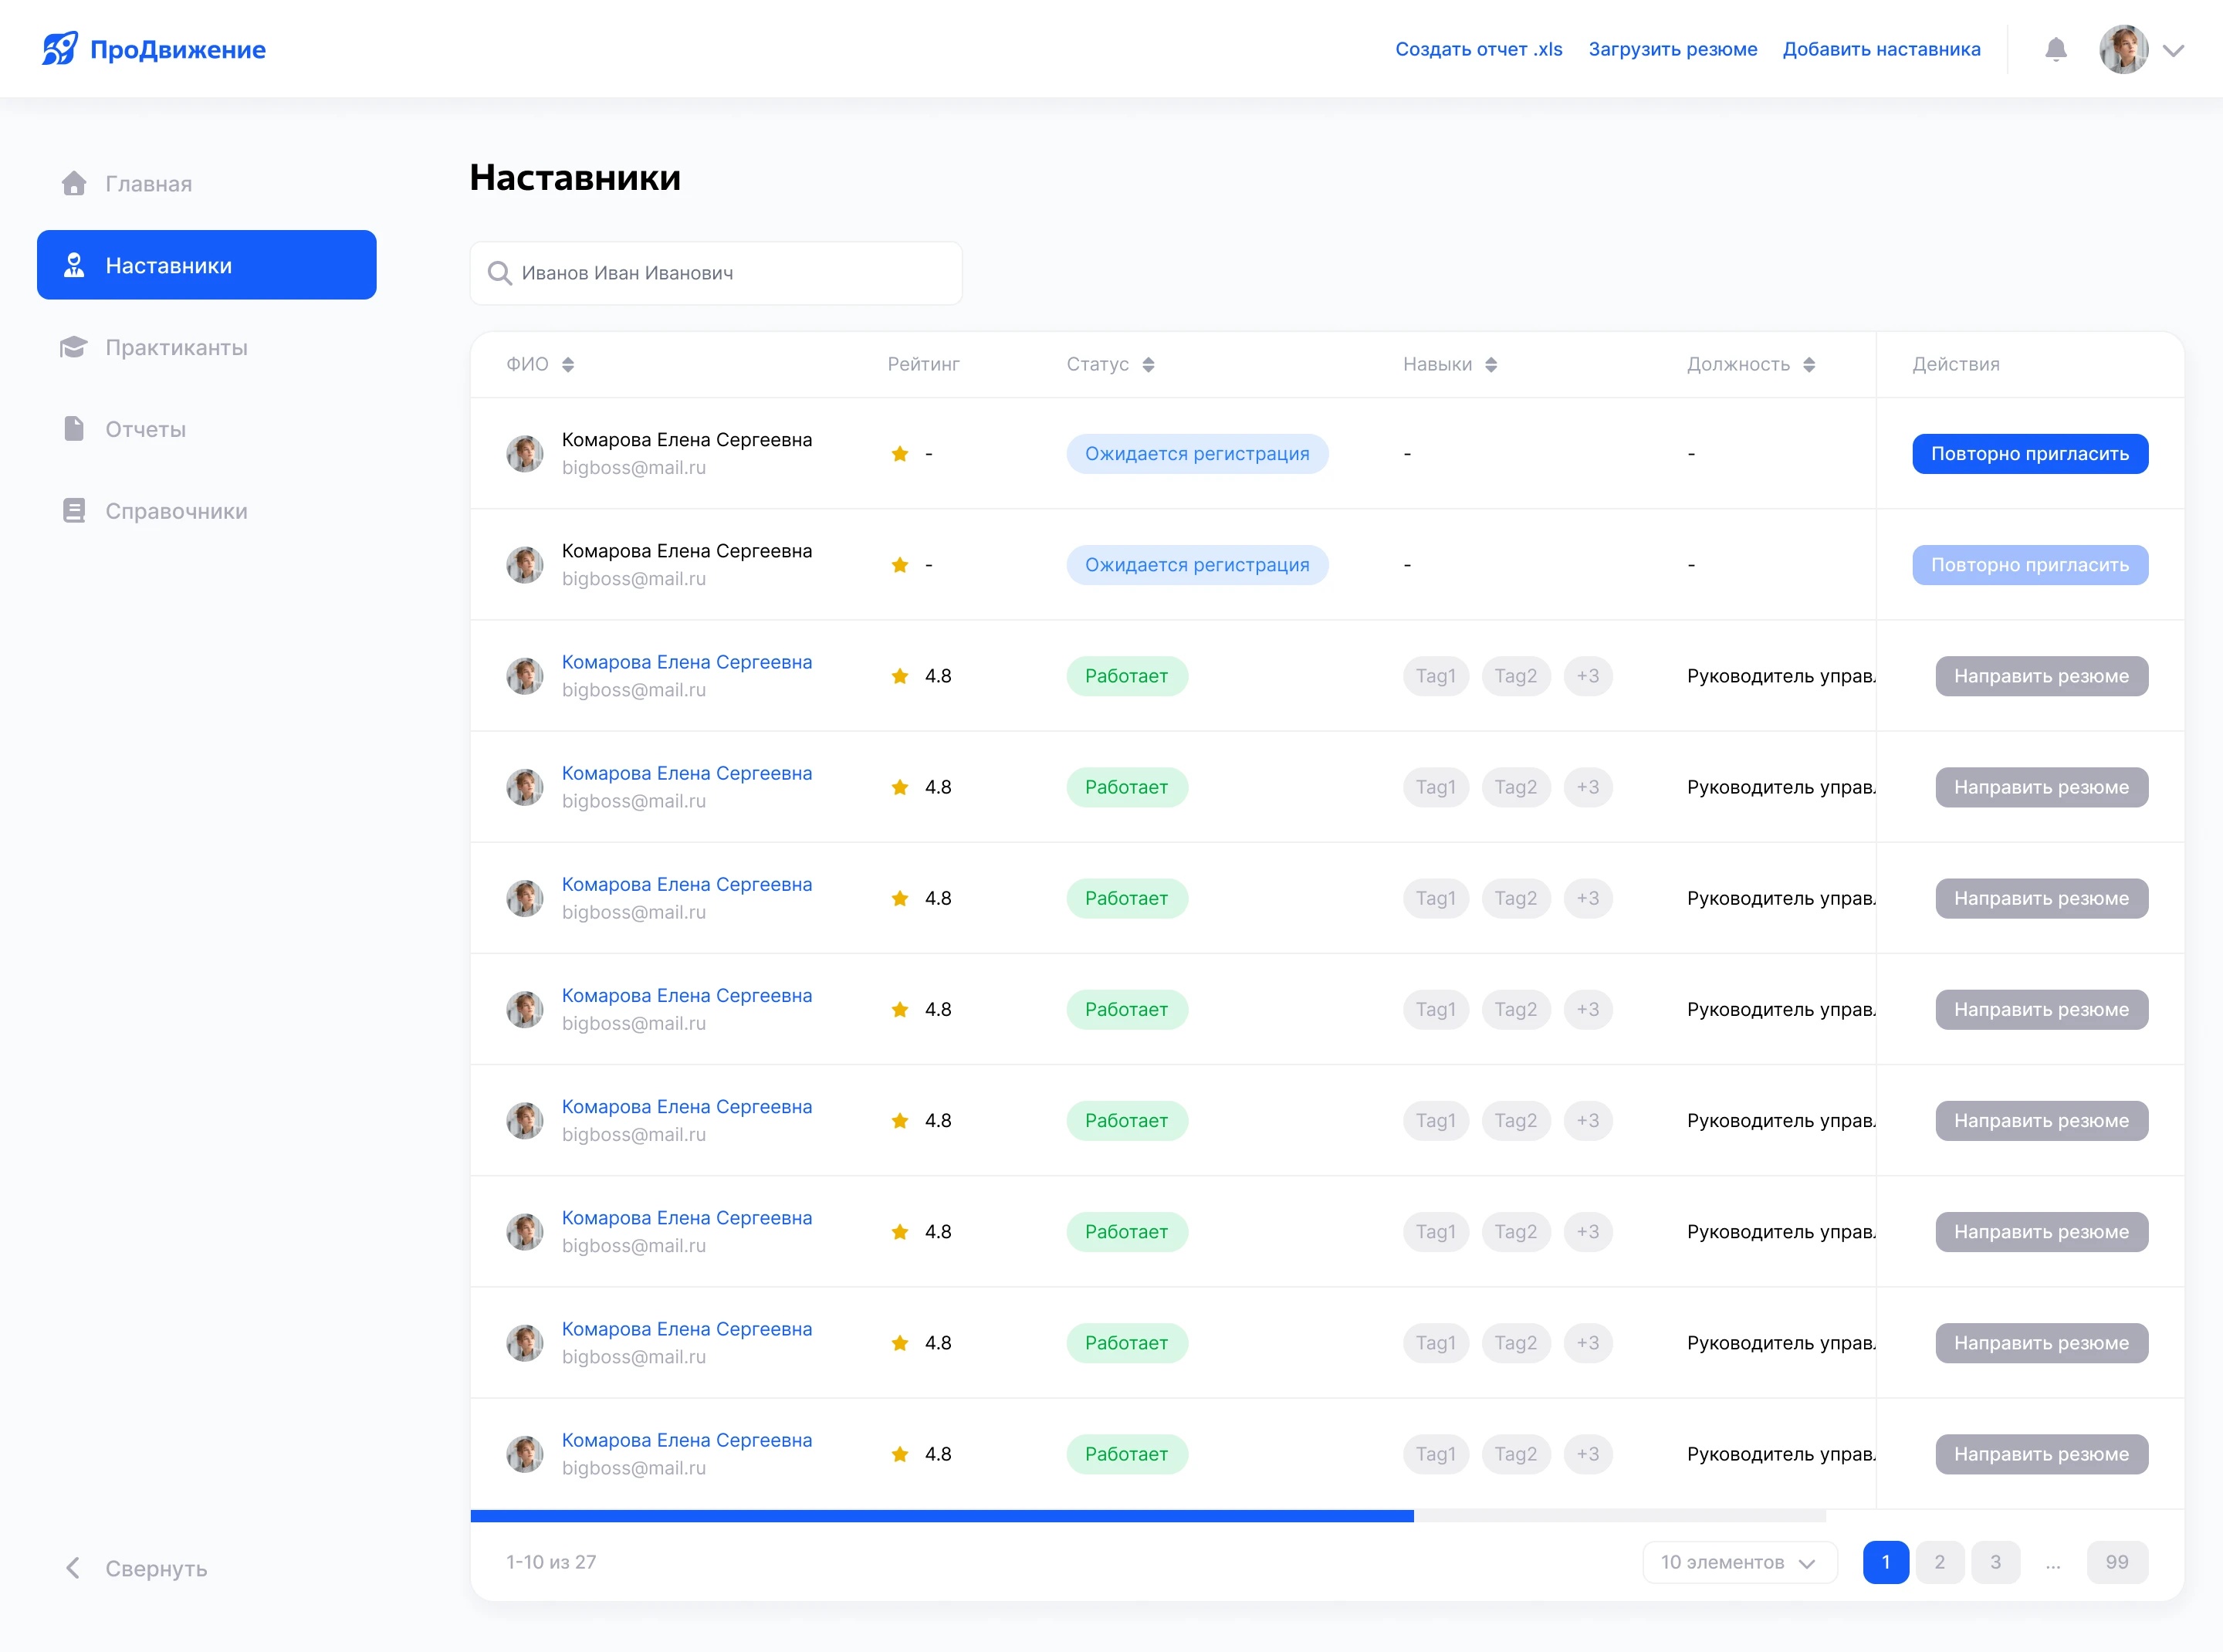Click the Наставники person icon in sidebar

[74, 265]
